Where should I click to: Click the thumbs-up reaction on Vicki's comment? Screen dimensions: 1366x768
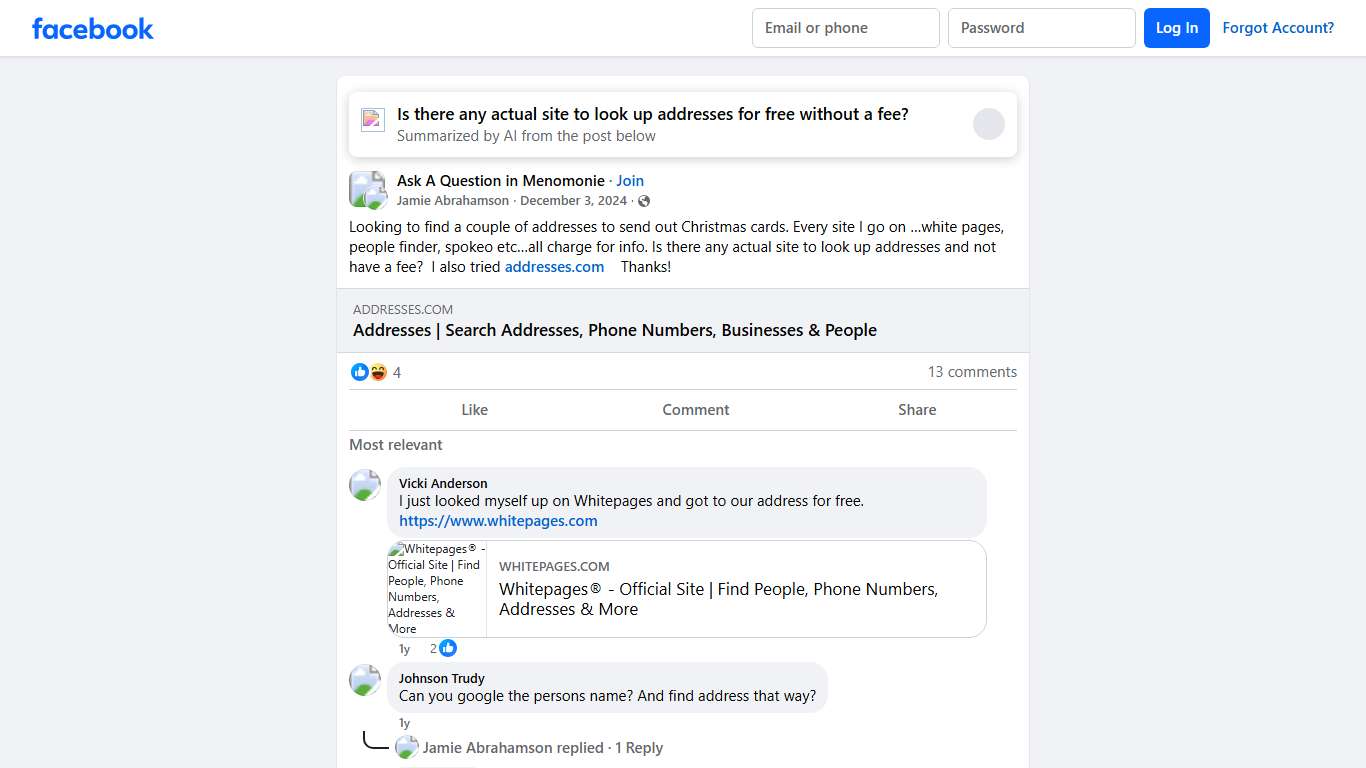tap(448, 648)
